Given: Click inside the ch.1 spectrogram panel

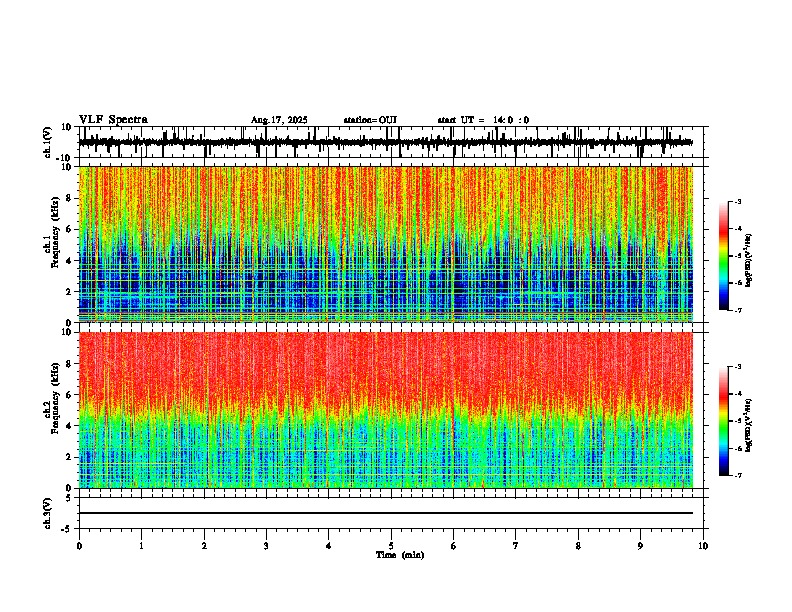Looking at the screenshot, I should point(385,244).
